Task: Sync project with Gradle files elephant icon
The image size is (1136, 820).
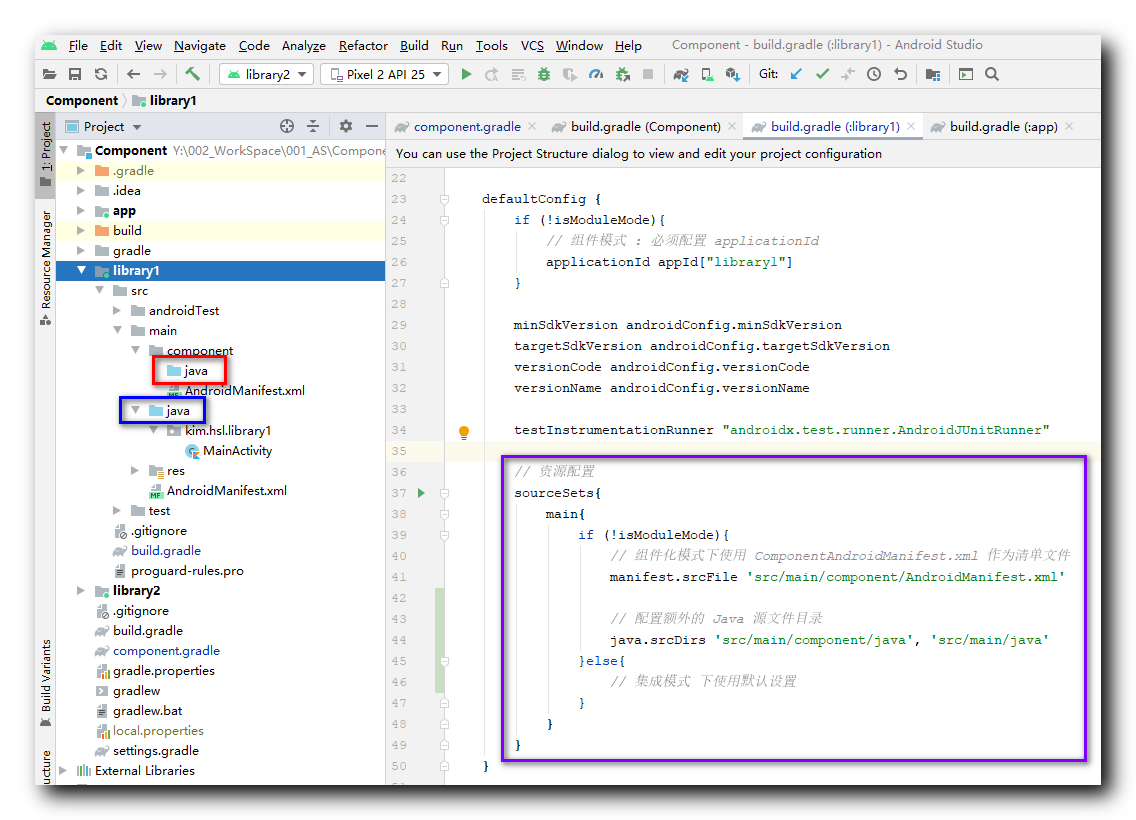Action: coord(680,75)
